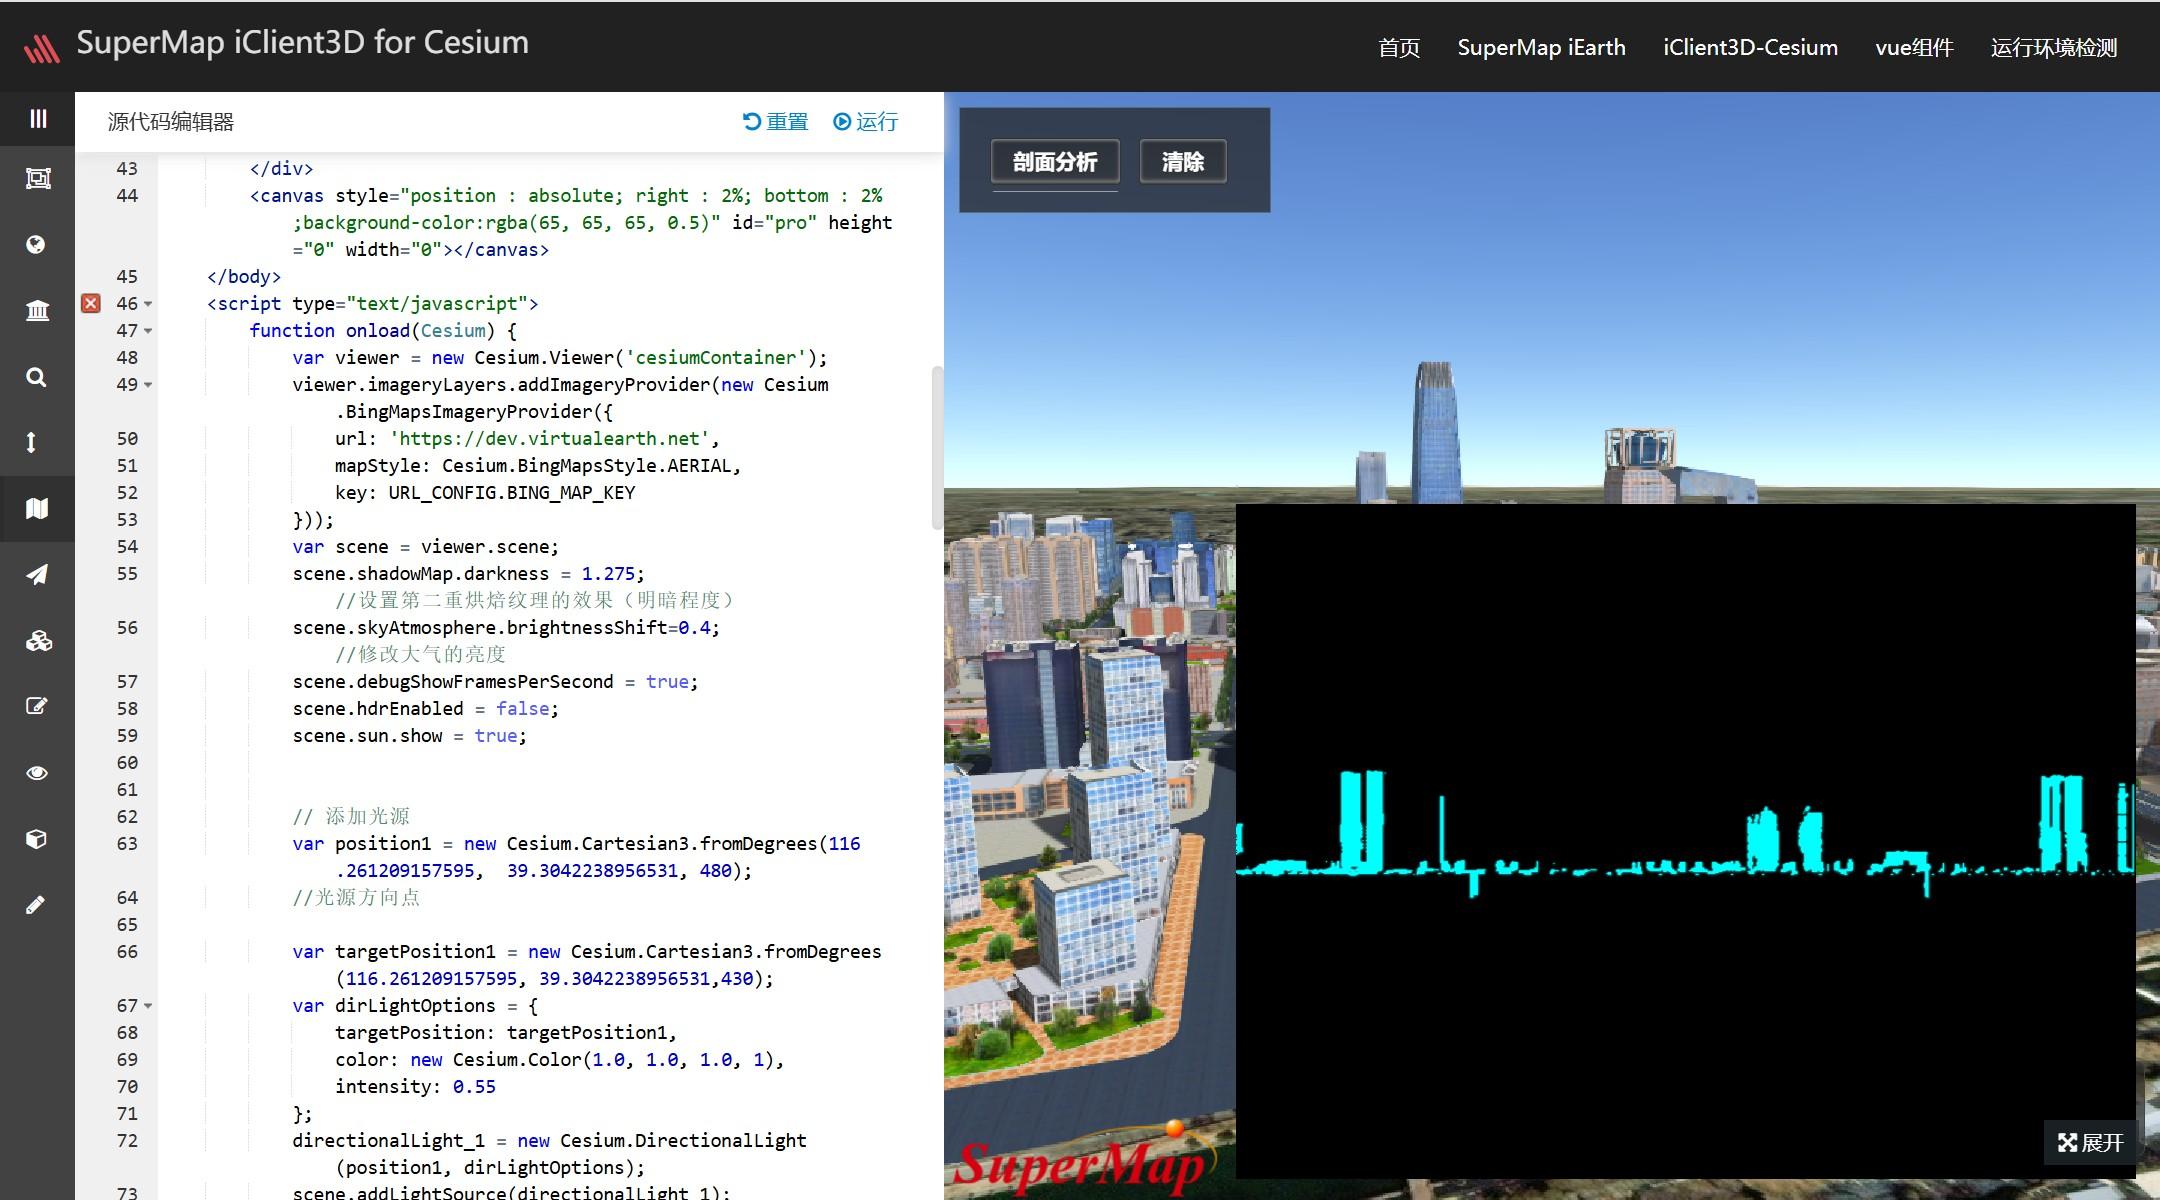Click the magnifier search icon in sidebar
This screenshot has width=2160, height=1200.
pyautogui.click(x=36, y=377)
